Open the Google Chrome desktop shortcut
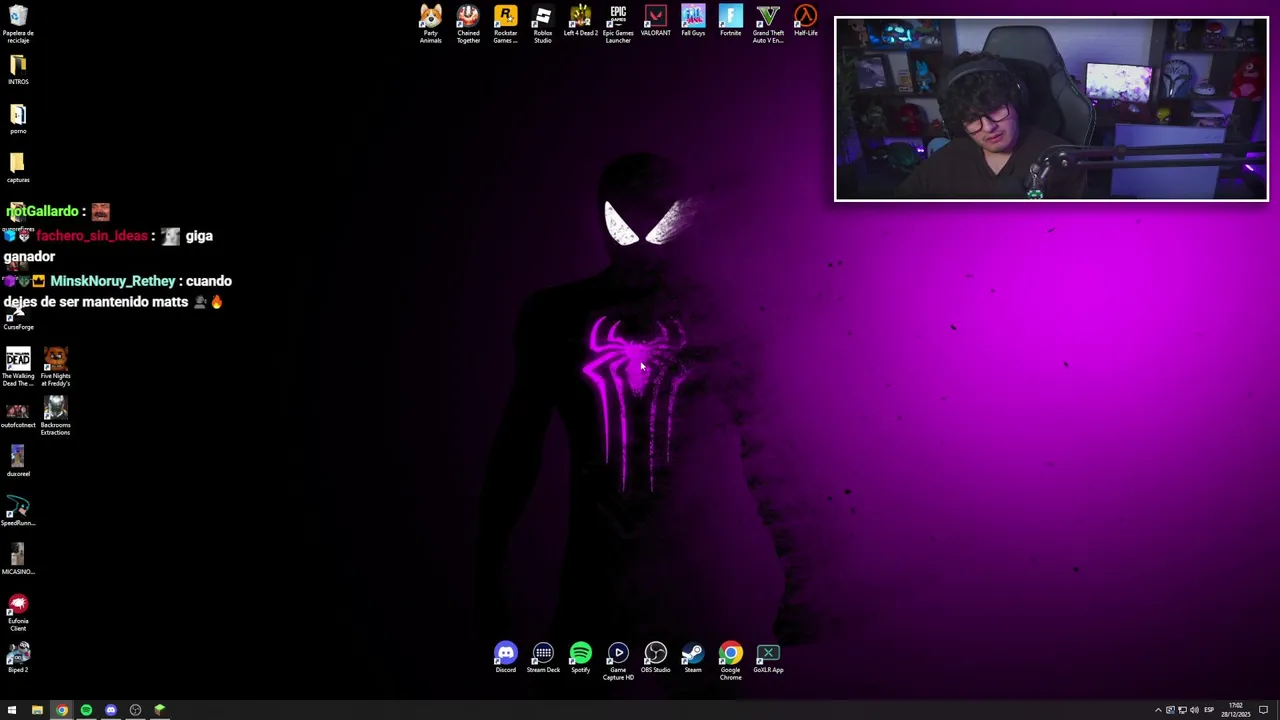 730,661
